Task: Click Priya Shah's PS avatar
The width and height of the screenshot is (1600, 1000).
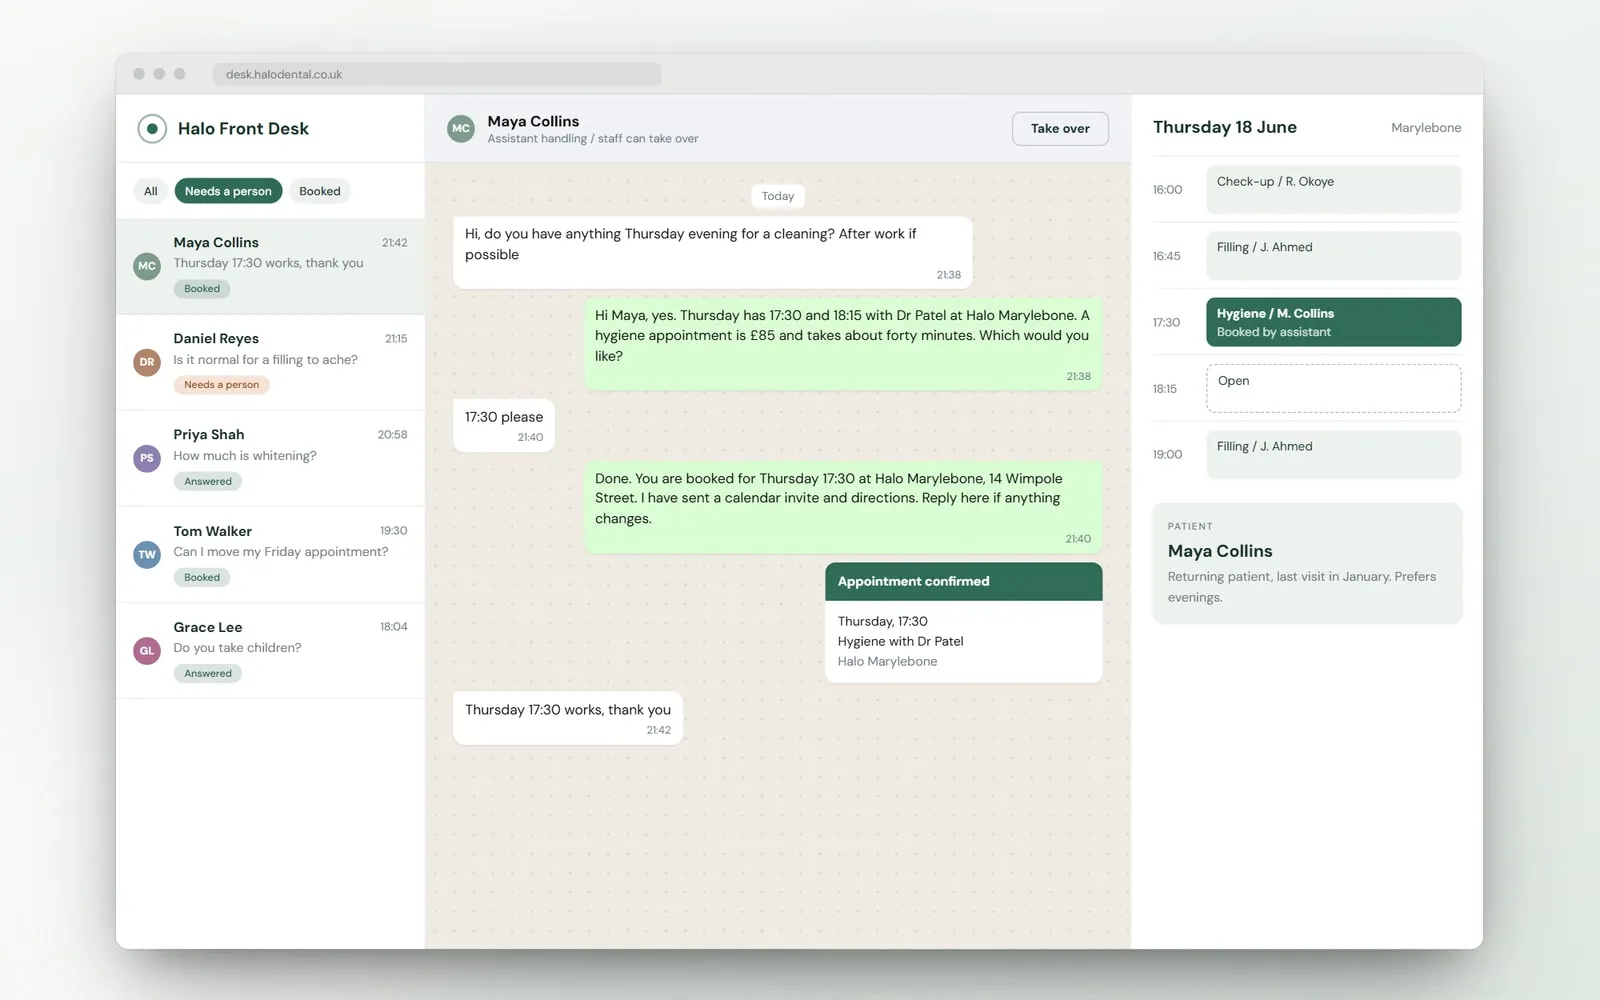Action: point(147,458)
